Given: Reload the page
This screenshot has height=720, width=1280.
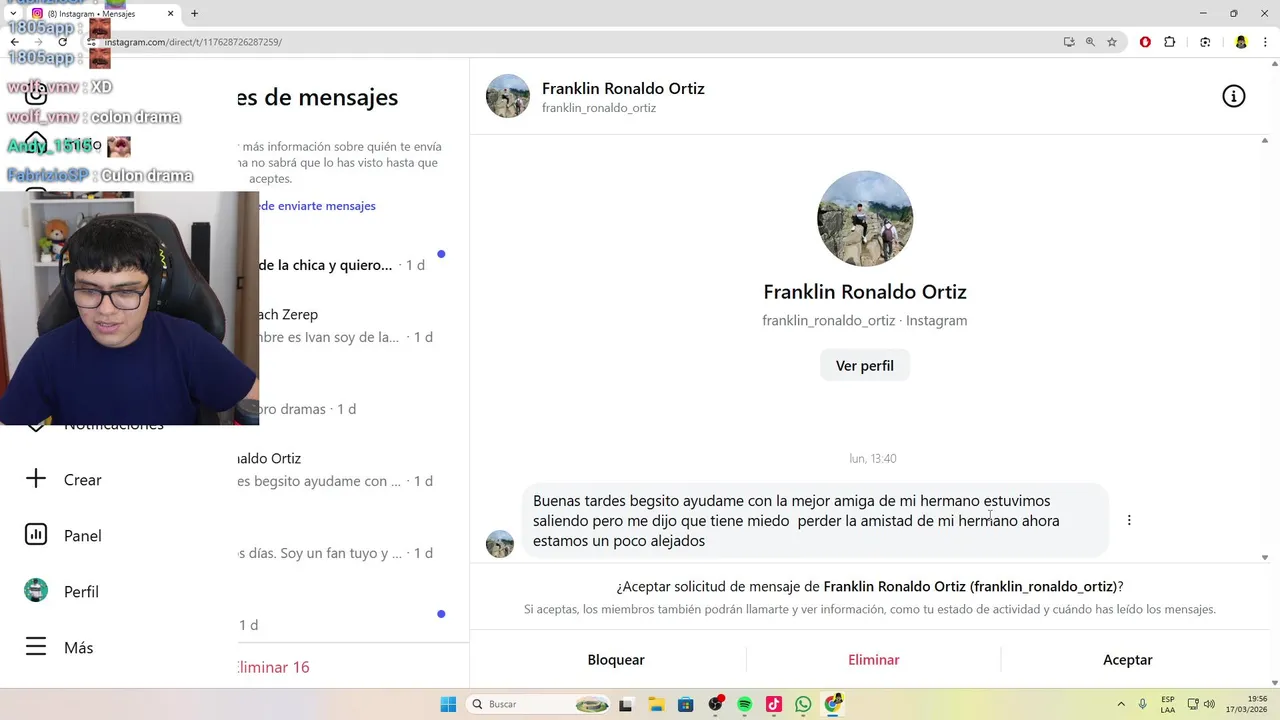Looking at the screenshot, I should tap(63, 42).
